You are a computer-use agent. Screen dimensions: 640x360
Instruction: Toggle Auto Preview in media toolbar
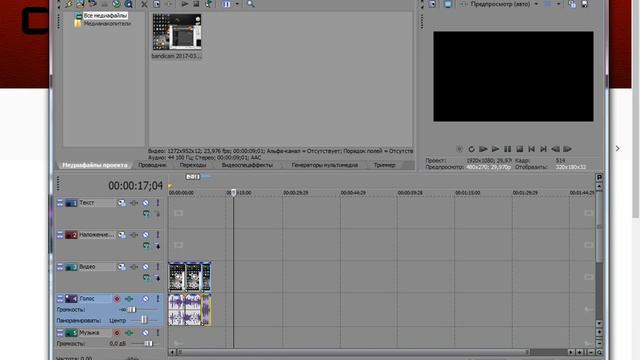[x=209, y=4]
